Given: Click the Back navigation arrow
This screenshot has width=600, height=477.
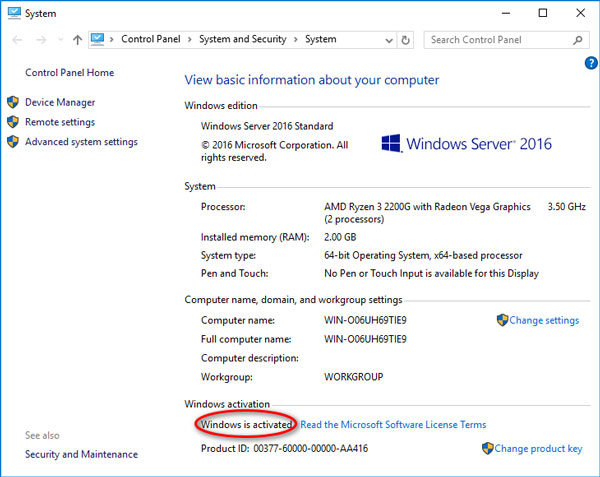Looking at the screenshot, I should [15, 40].
